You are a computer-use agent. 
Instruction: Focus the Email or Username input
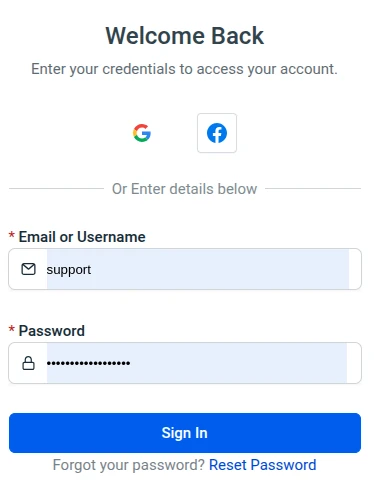tap(185, 269)
